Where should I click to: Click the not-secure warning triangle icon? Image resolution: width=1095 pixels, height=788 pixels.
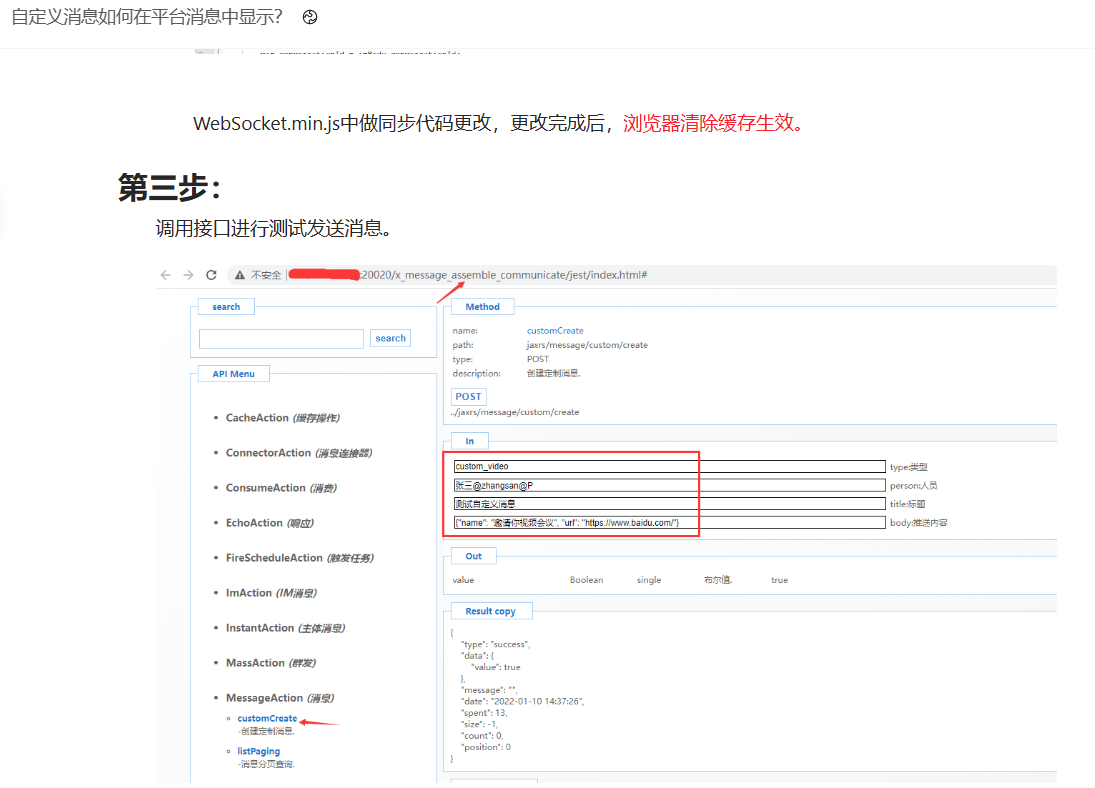240,275
